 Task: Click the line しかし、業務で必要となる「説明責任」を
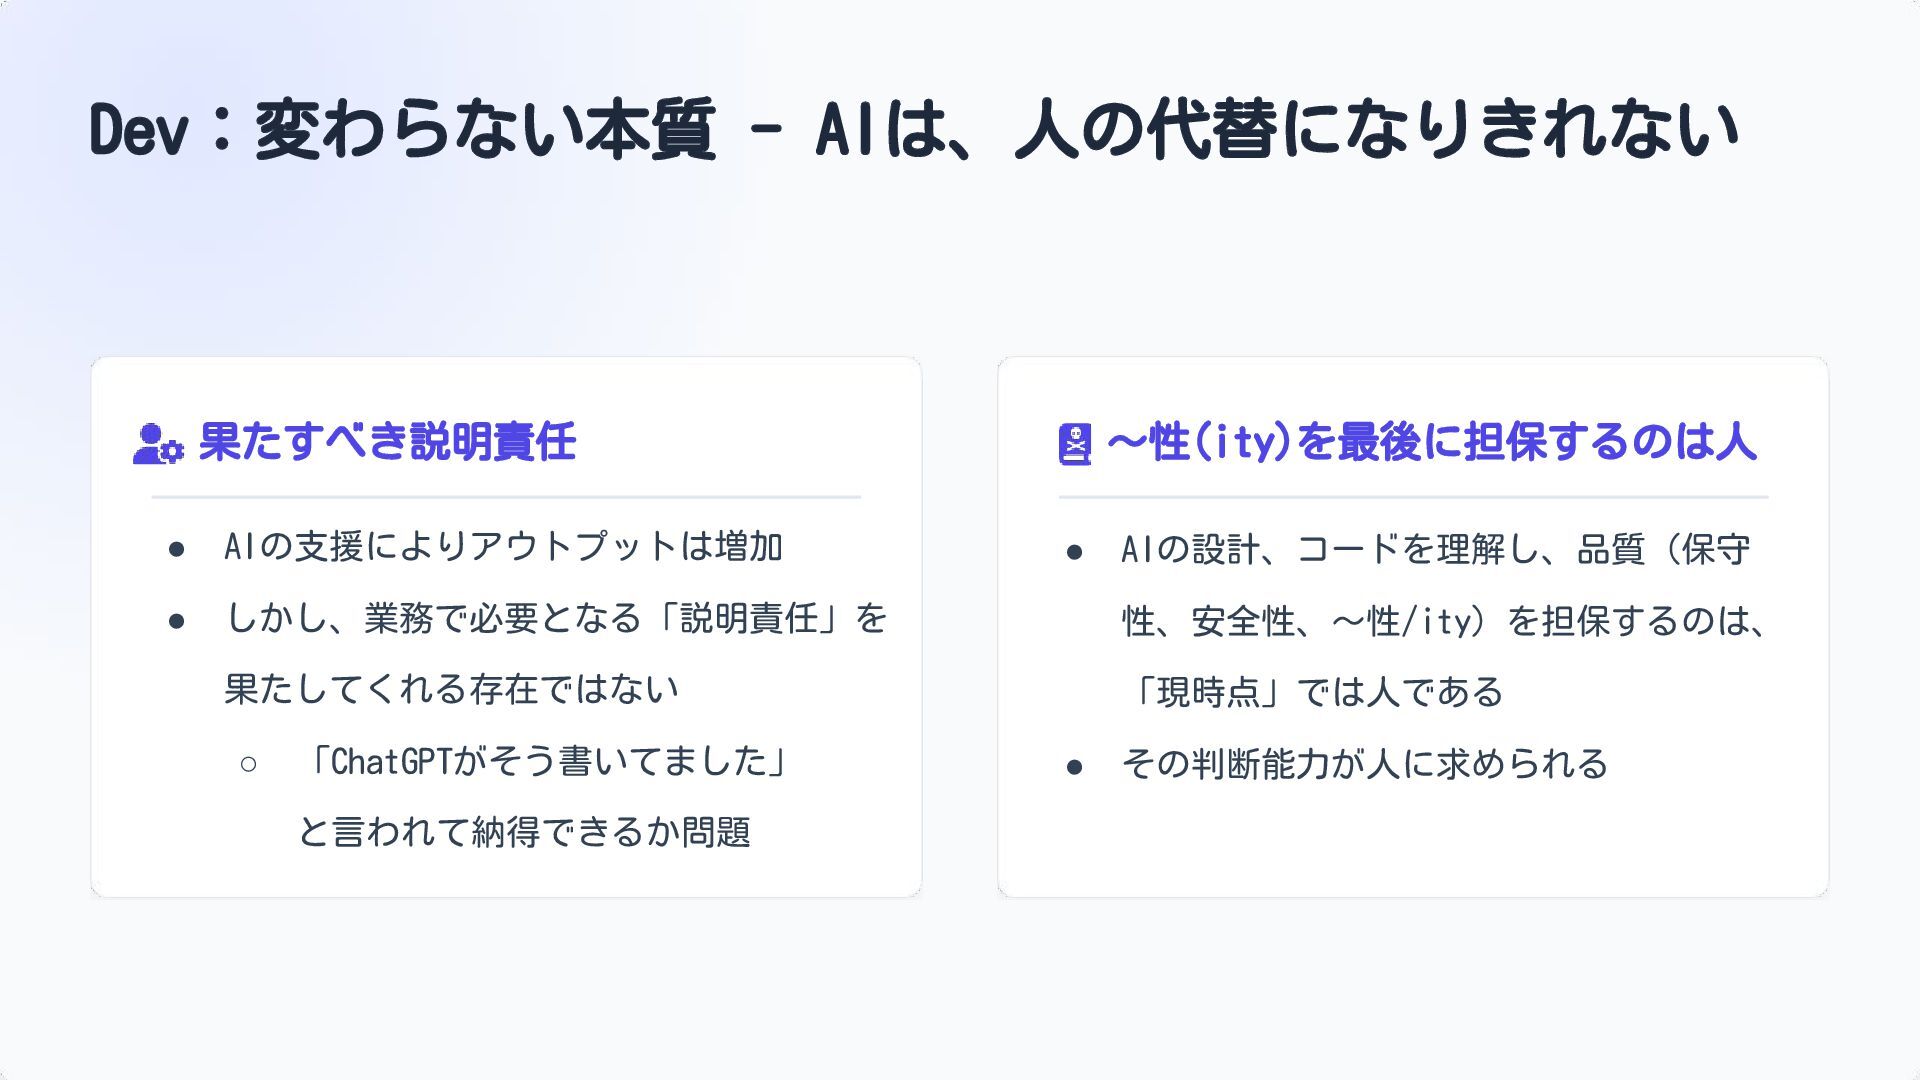pyautogui.click(x=556, y=619)
